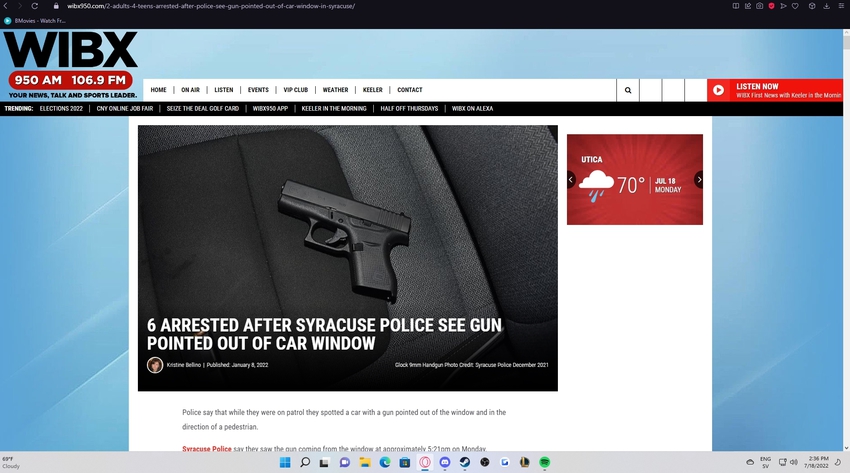Launch Microsoft Edge from taskbar
This screenshot has width=850, height=473.
tap(385, 462)
